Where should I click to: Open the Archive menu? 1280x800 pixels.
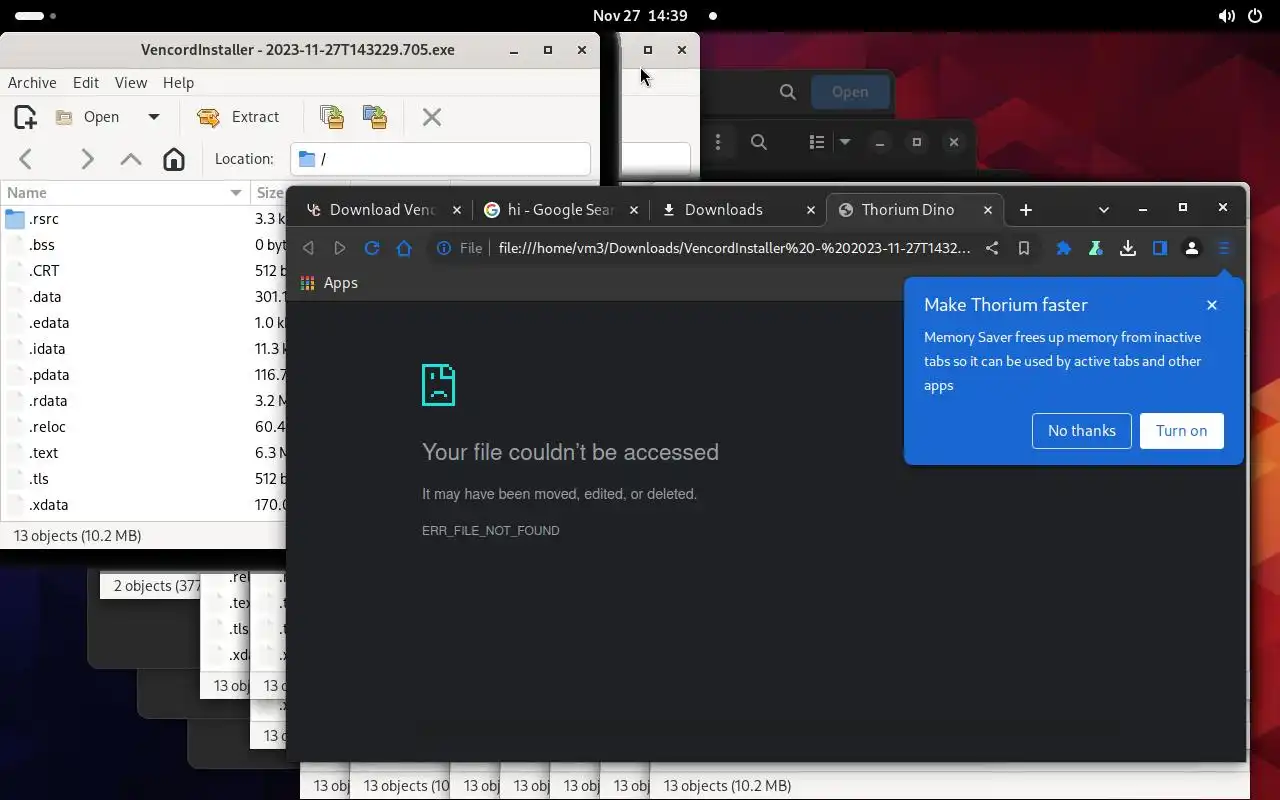point(32,83)
